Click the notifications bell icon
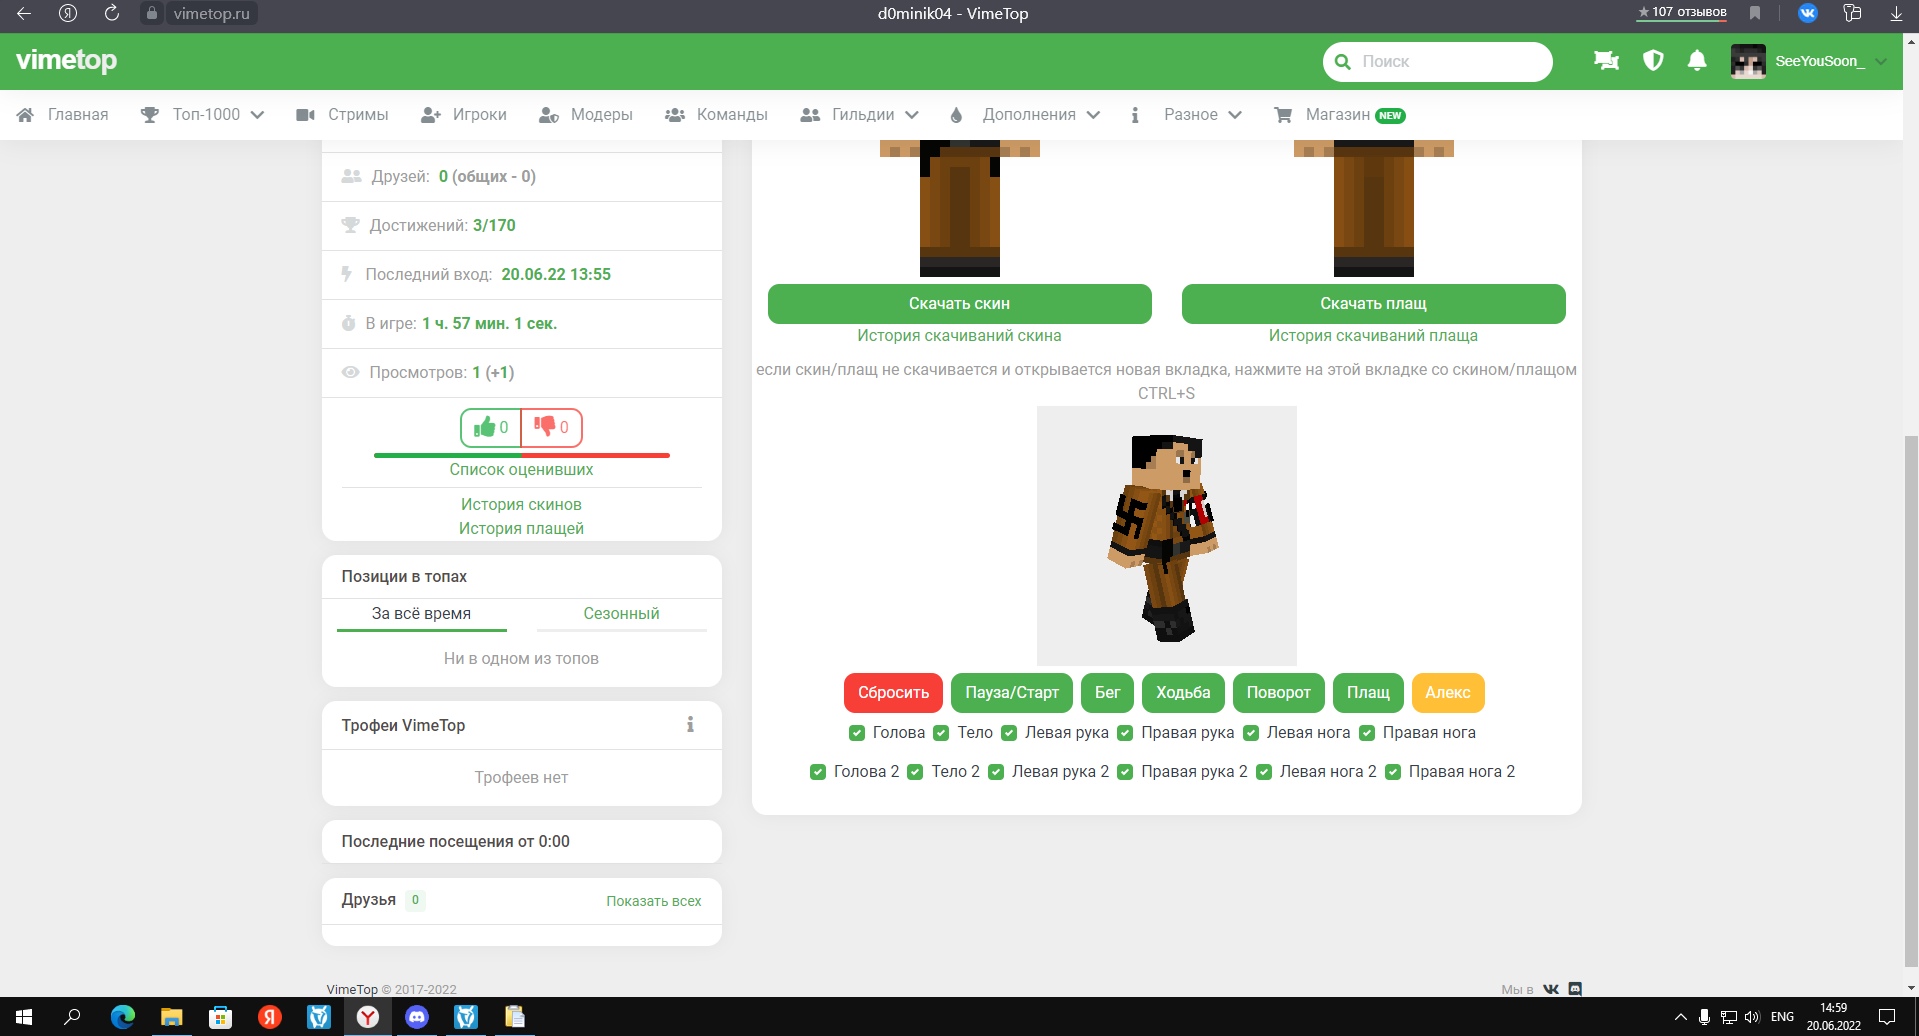 [x=1697, y=61]
